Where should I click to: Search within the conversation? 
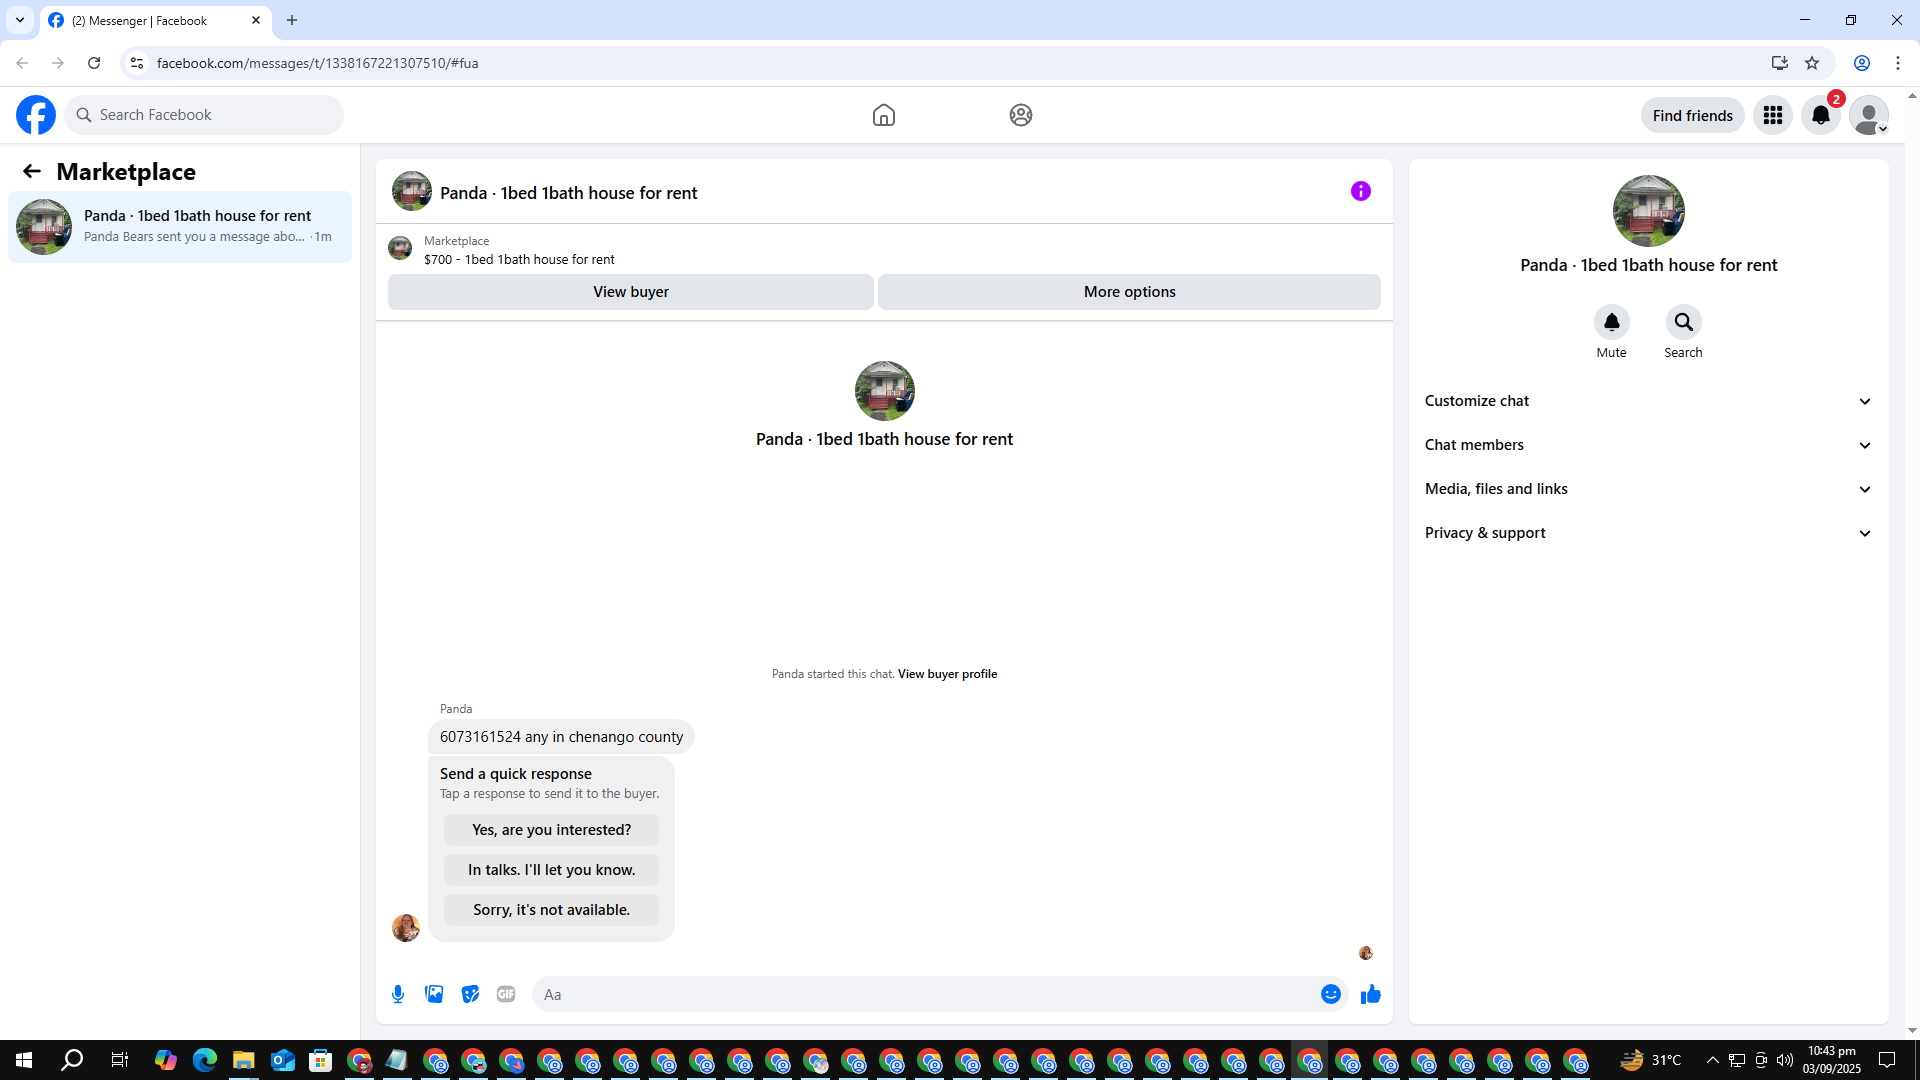tap(1684, 322)
